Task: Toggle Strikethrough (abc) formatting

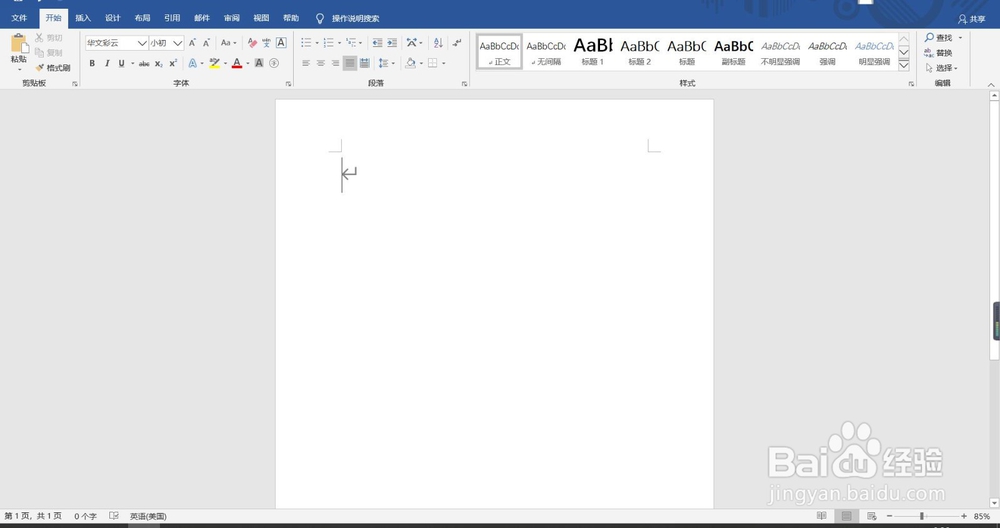Action: click(x=144, y=63)
